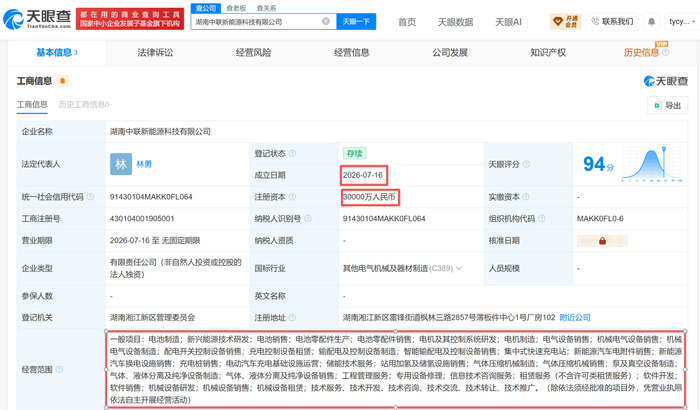
Task: Click the 纳税人识别号 value 91430104MAKK0FL064
Action: pyautogui.click(x=384, y=218)
